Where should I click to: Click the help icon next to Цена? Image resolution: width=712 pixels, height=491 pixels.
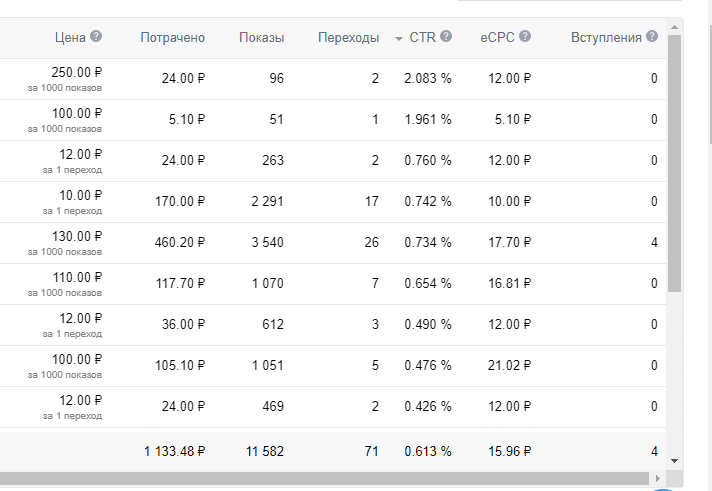click(x=96, y=37)
